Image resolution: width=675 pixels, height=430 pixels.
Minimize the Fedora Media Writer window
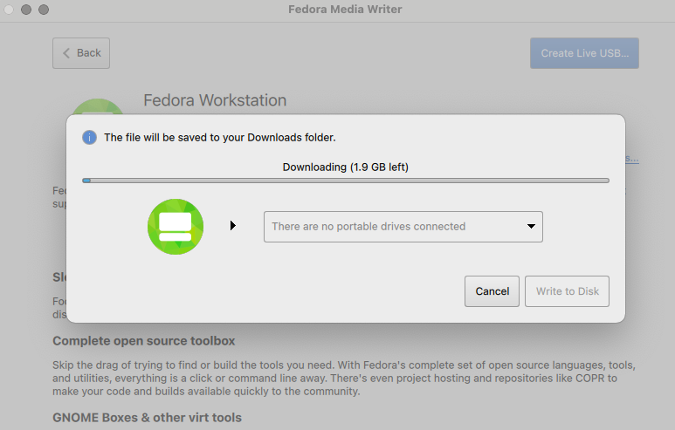coord(27,9)
